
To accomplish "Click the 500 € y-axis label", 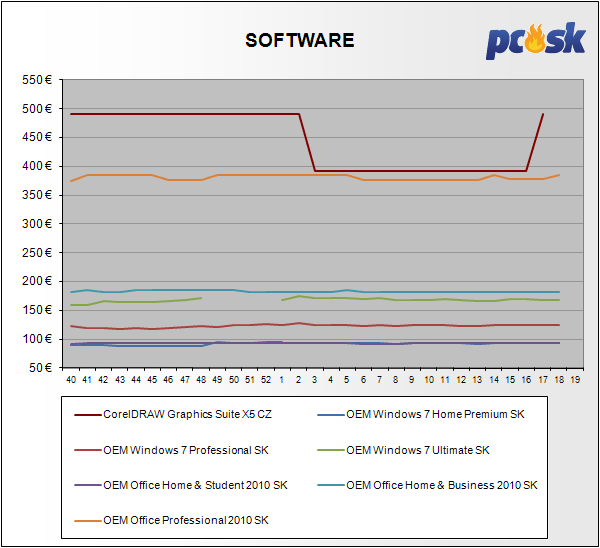I will point(37,109).
